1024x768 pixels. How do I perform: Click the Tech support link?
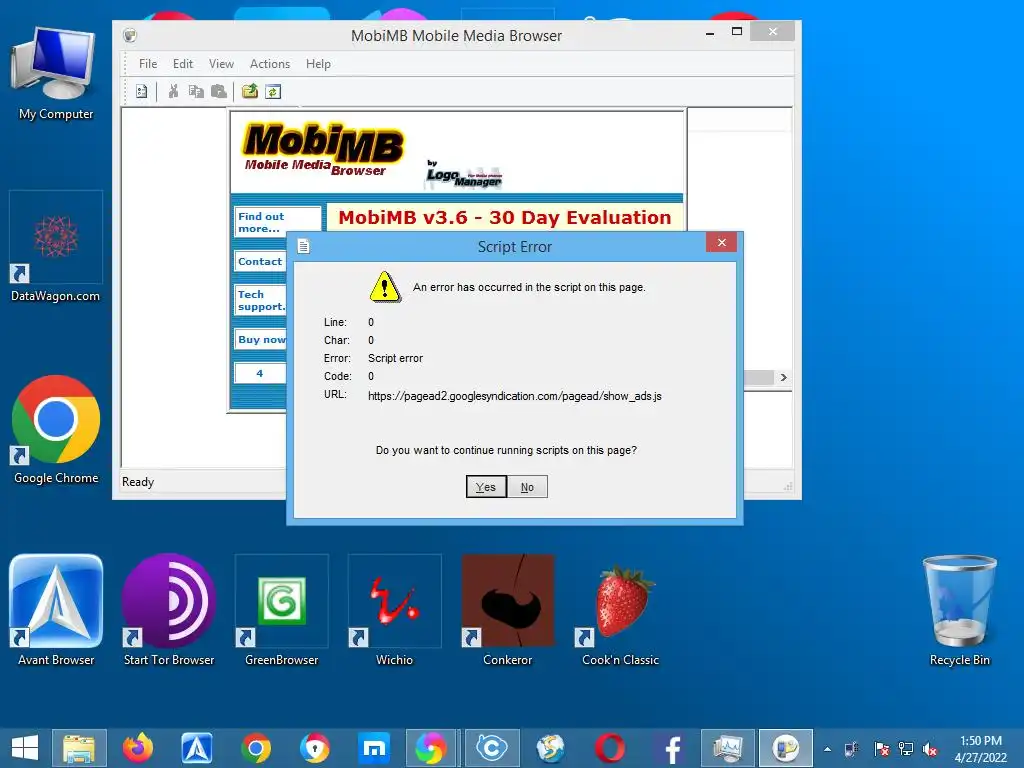(261, 300)
